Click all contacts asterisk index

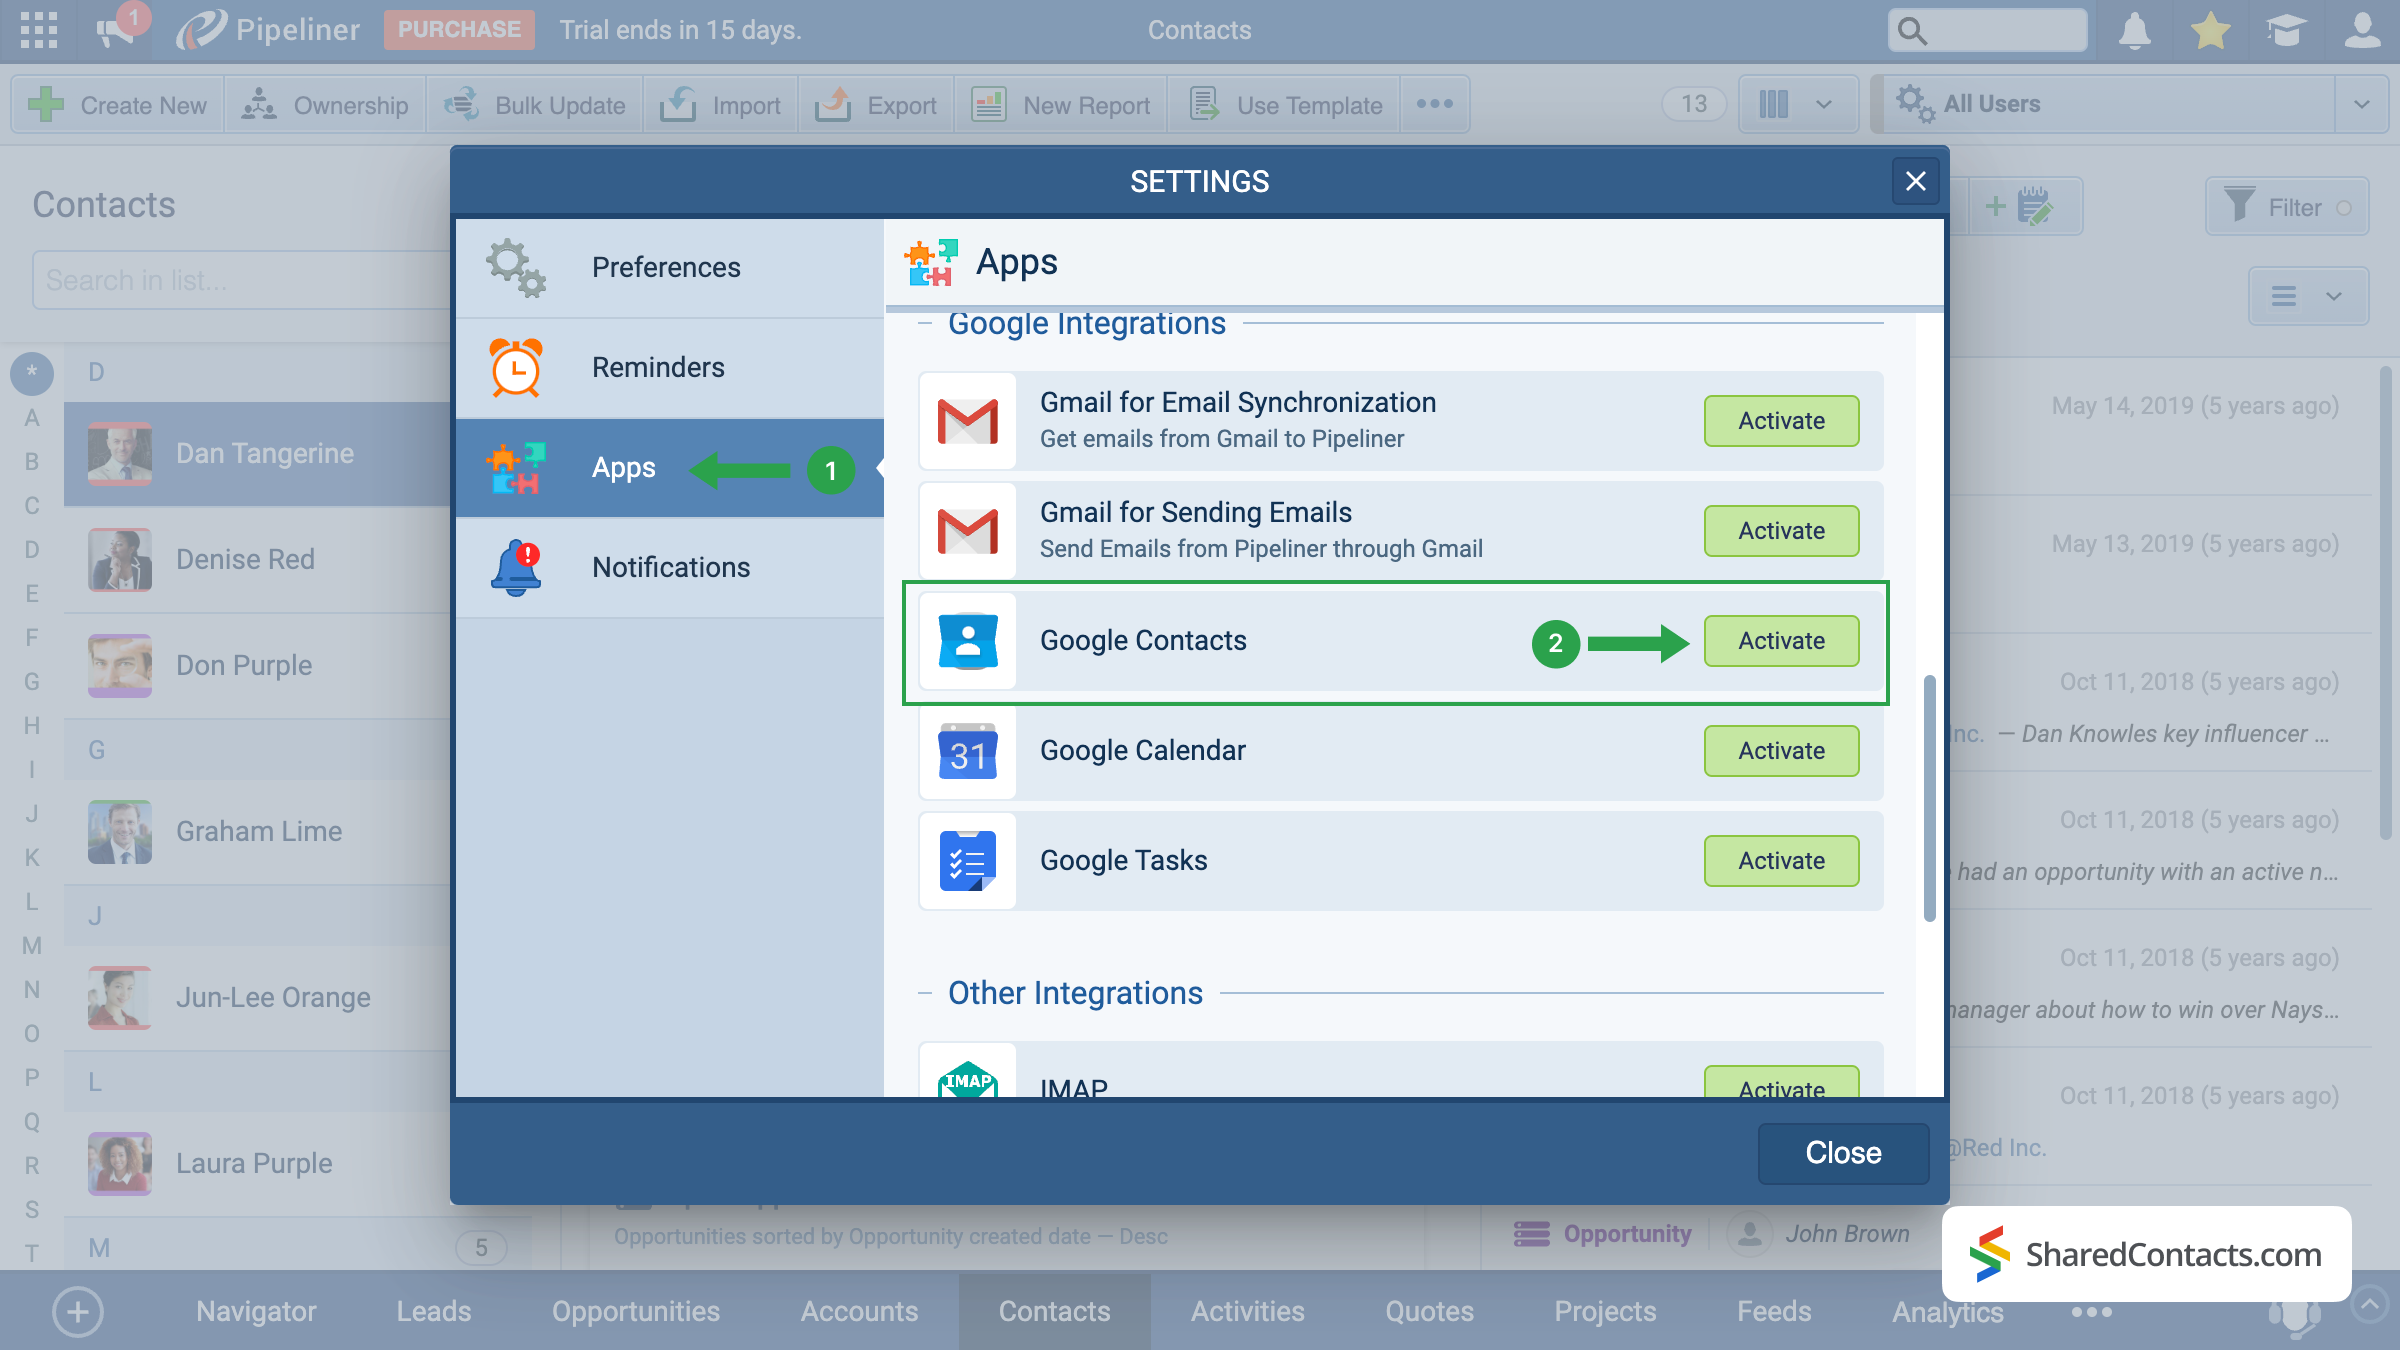pyautogui.click(x=32, y=373)
